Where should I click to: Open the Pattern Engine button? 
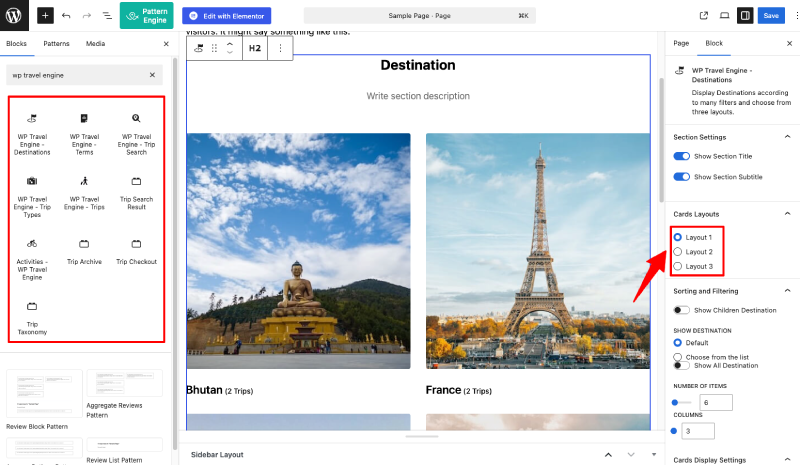point(146,15)
